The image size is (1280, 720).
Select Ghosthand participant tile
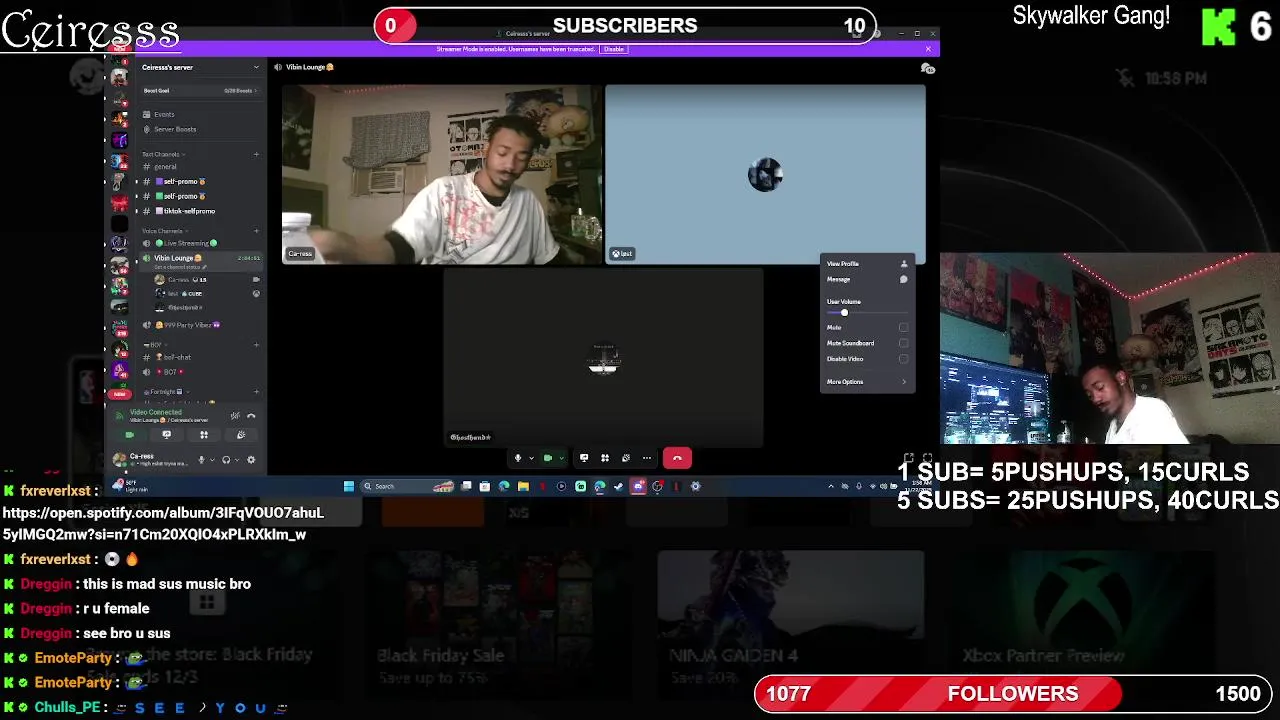tap(603, 357)
